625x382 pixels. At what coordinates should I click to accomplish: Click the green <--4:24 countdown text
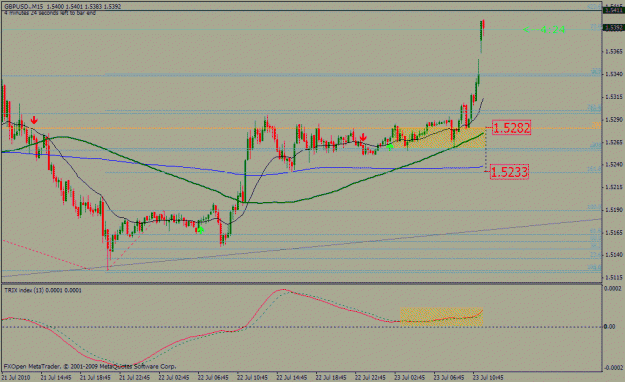pyautogui.click(x=544, y=30)
